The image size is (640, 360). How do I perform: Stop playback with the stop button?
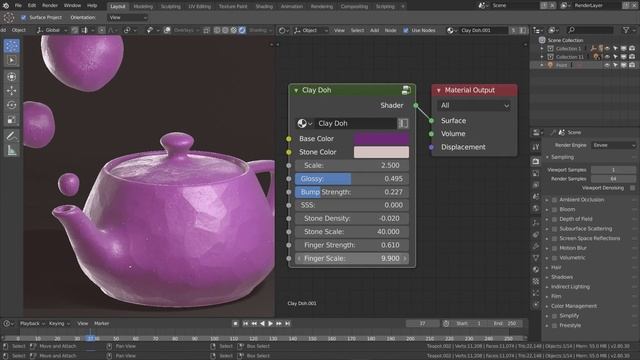[x=236, y=323]
